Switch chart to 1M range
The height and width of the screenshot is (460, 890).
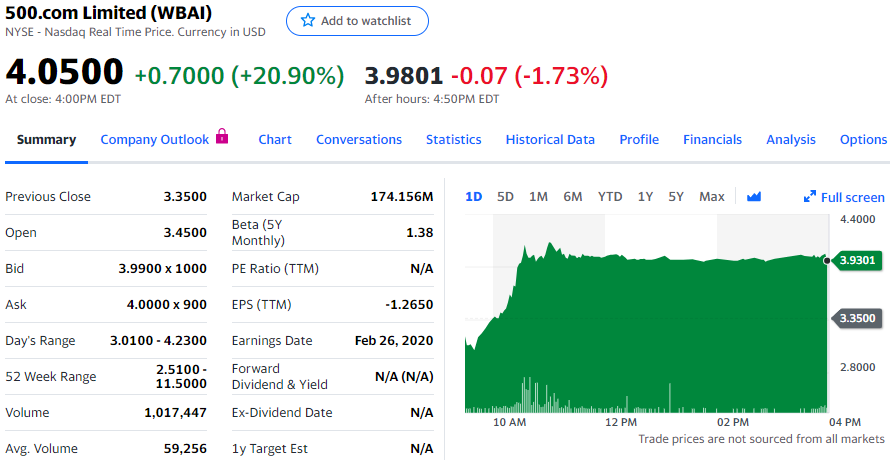coord(538,196)
